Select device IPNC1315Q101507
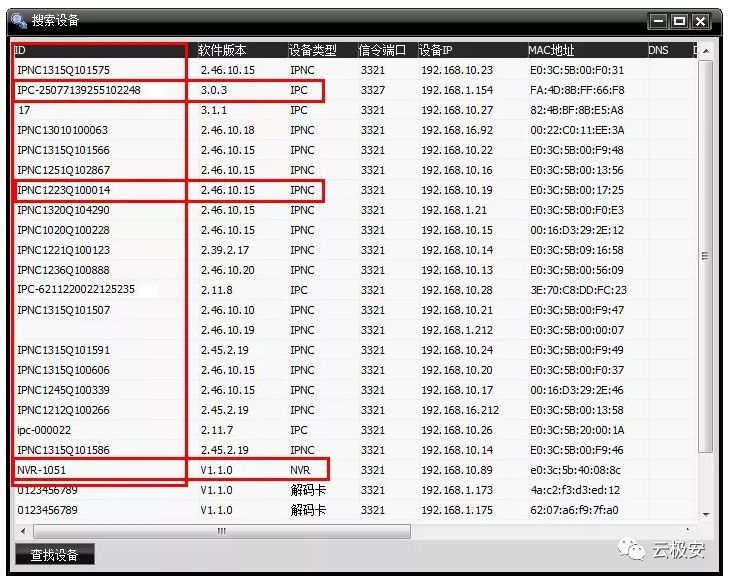Screen dimensions: 729x582 coord(63,310)
